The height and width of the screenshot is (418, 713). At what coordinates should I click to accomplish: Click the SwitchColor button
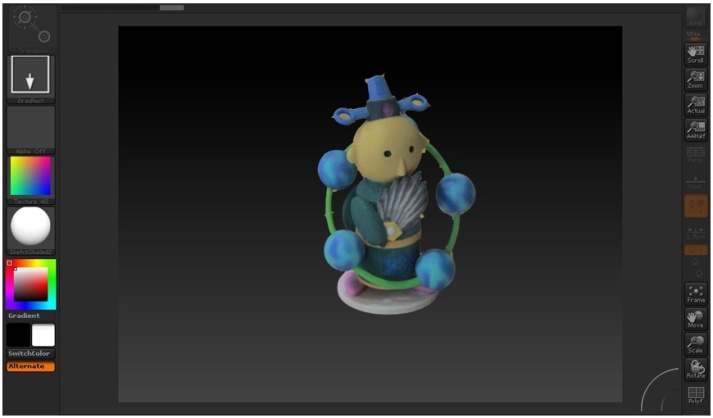click(x=30, y=354)
